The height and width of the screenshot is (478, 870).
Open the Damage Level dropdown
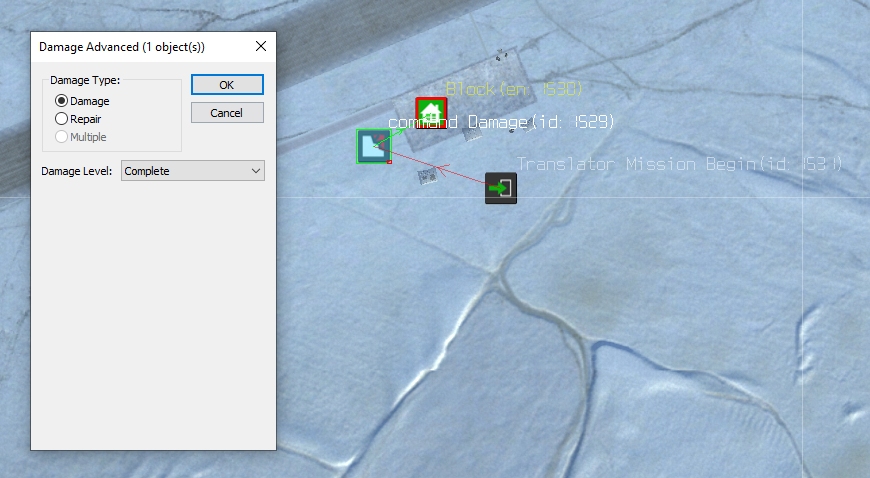193,171
